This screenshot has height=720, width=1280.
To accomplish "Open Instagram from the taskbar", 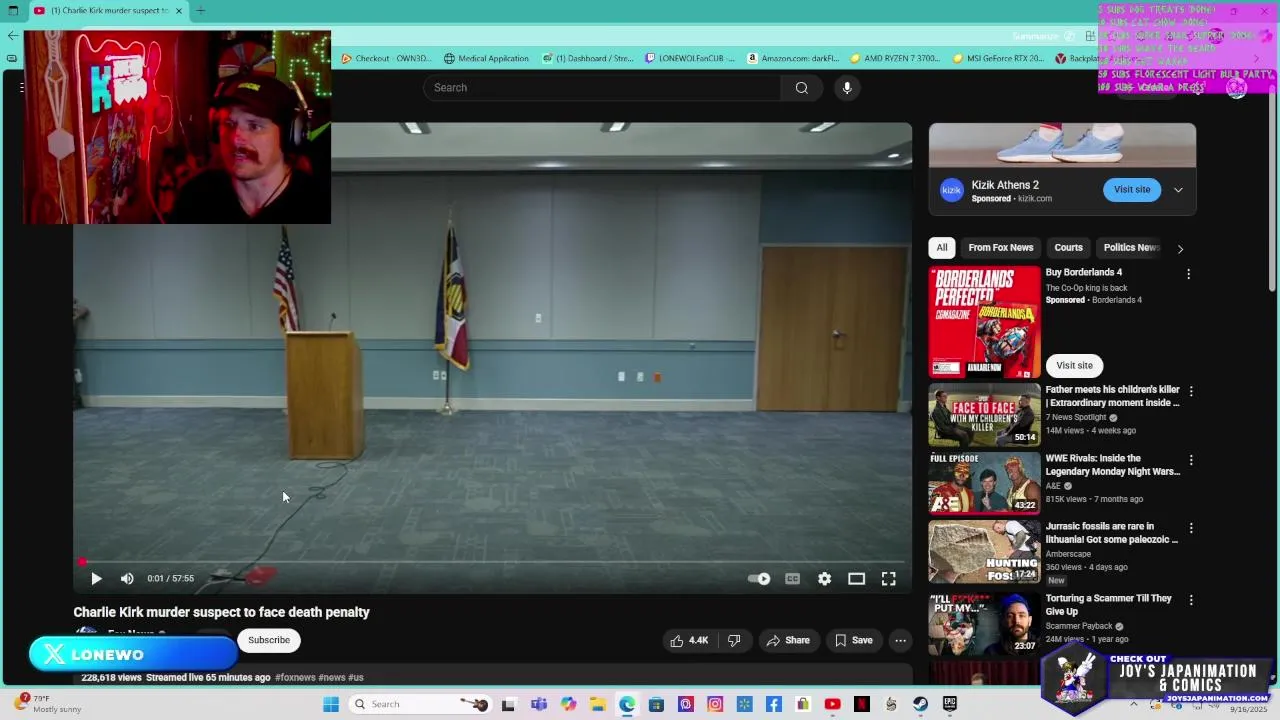I will click(x=715, y=704).
